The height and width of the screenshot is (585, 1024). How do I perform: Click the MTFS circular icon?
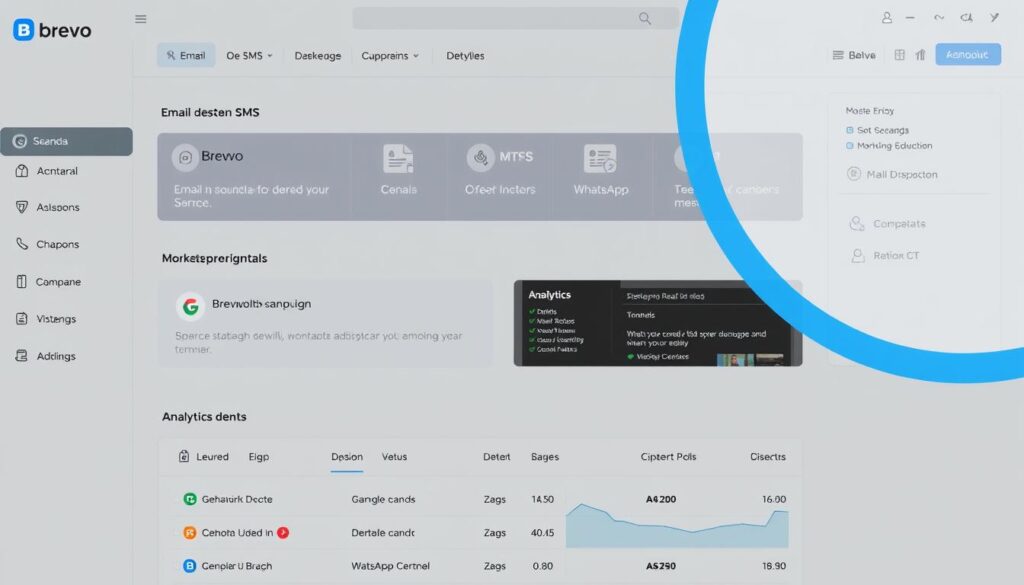(x=480, y=157)
